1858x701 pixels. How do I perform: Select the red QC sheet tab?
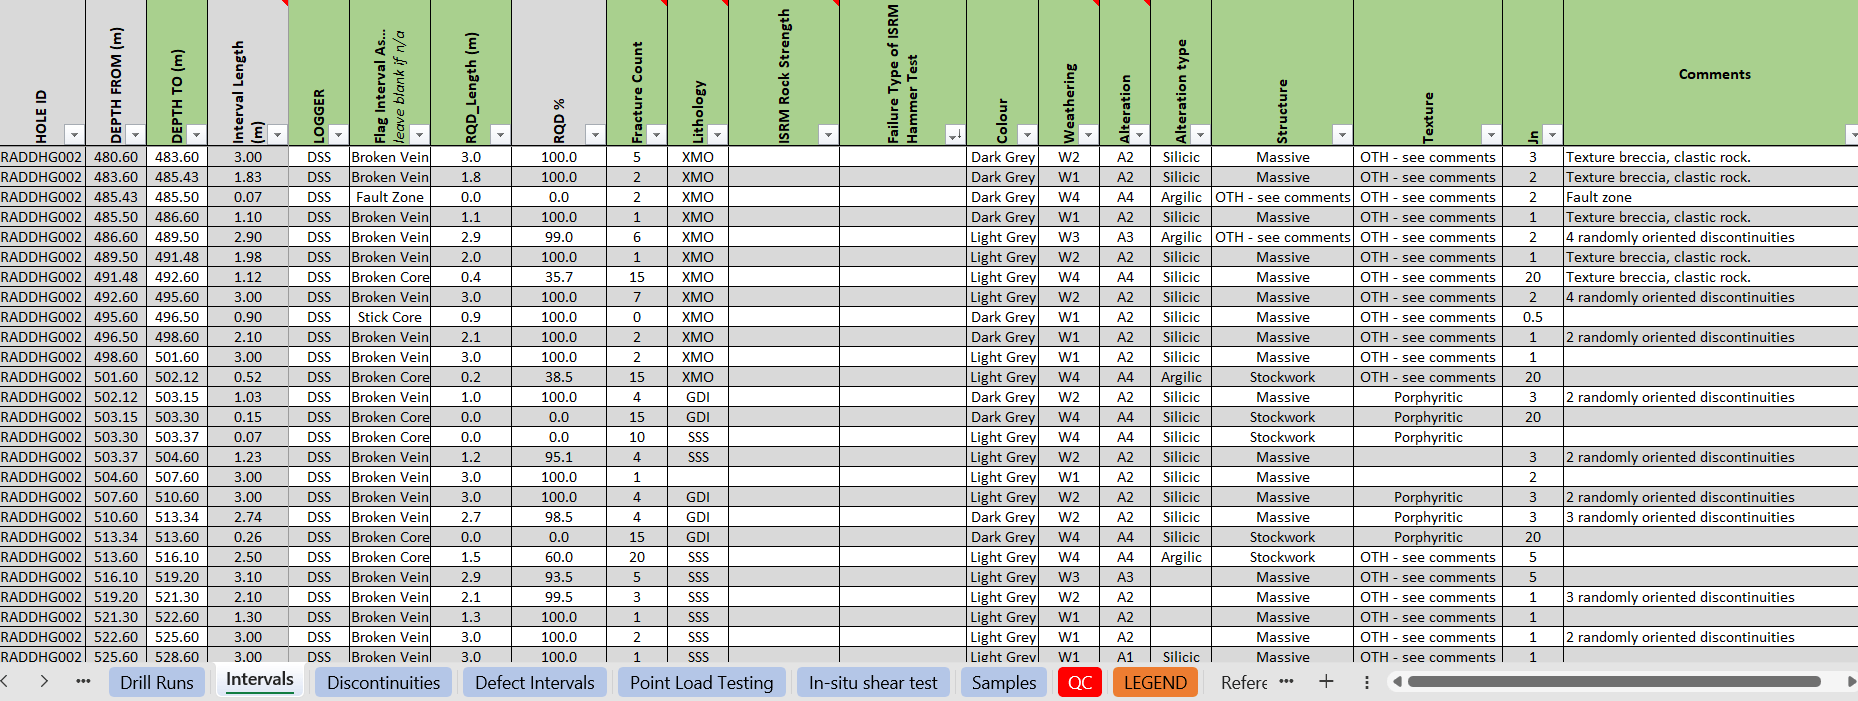[1080, 683]
